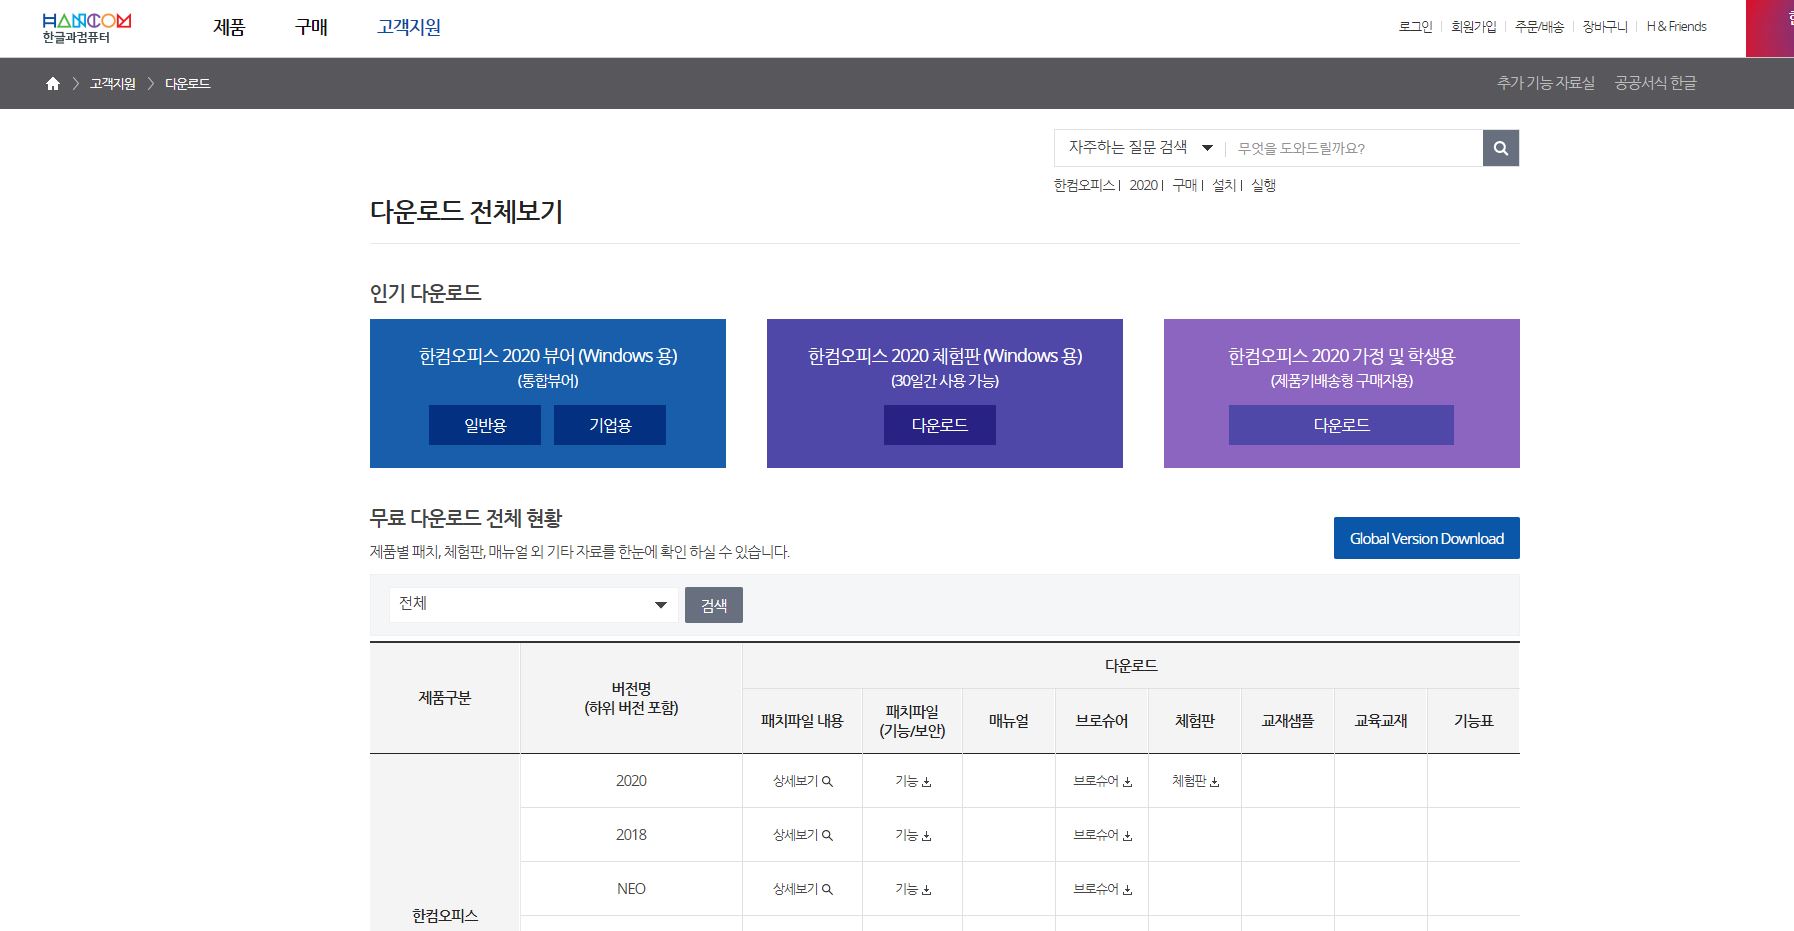Open 주문/배송 link
This screenshot has width=1794, height=931.
click(x=1539, y=27)
